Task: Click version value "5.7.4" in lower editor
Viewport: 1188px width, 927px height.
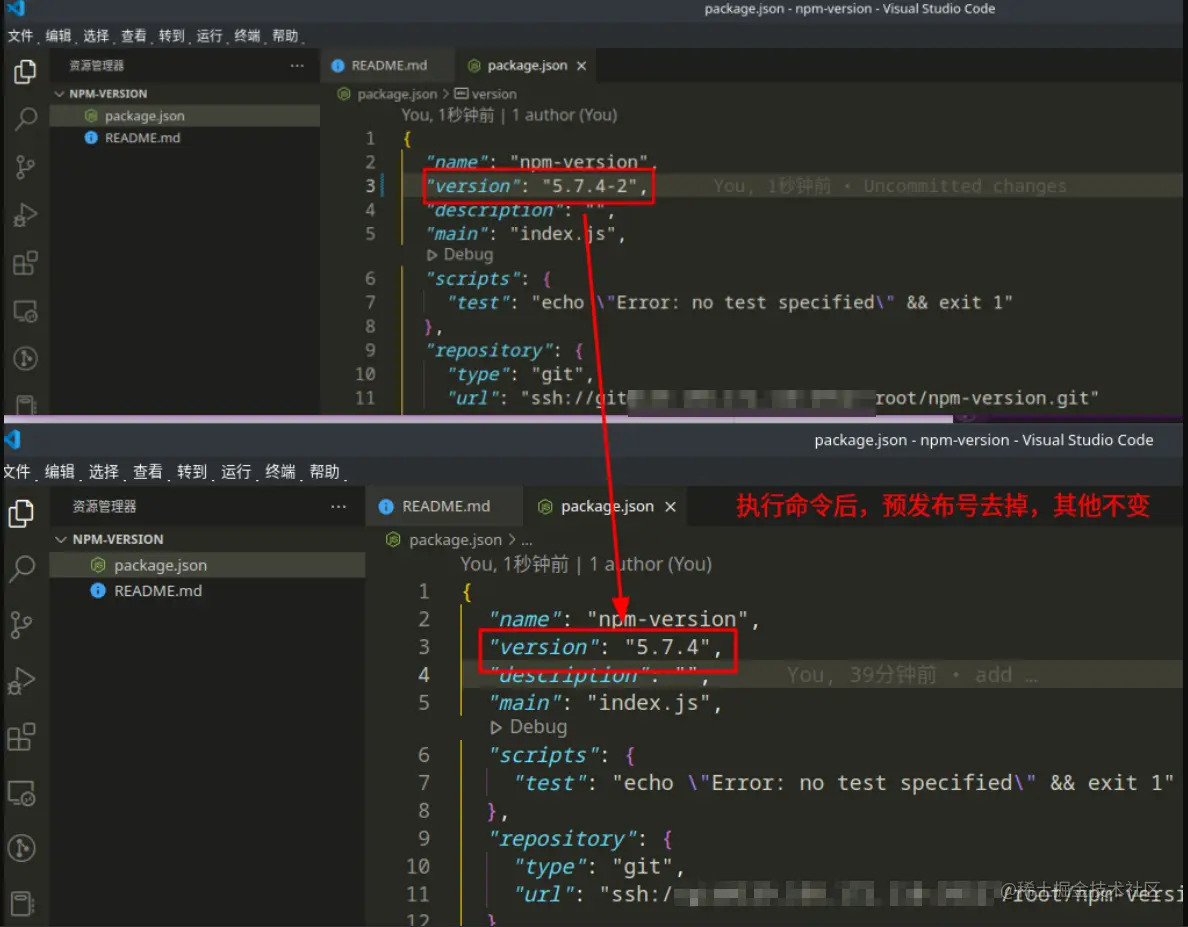Action: pyautogui.click(x=667, y=648)
